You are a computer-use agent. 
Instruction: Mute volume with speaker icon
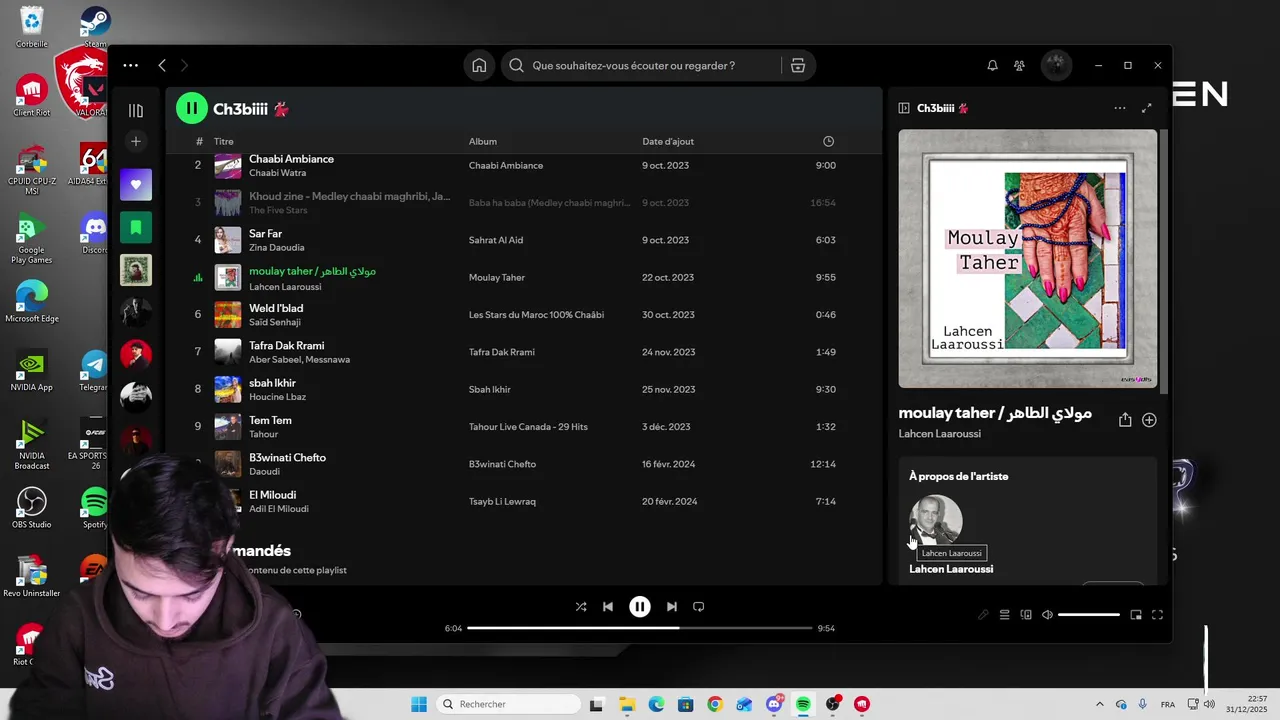pyautogui.click(x=1047, y=615)
